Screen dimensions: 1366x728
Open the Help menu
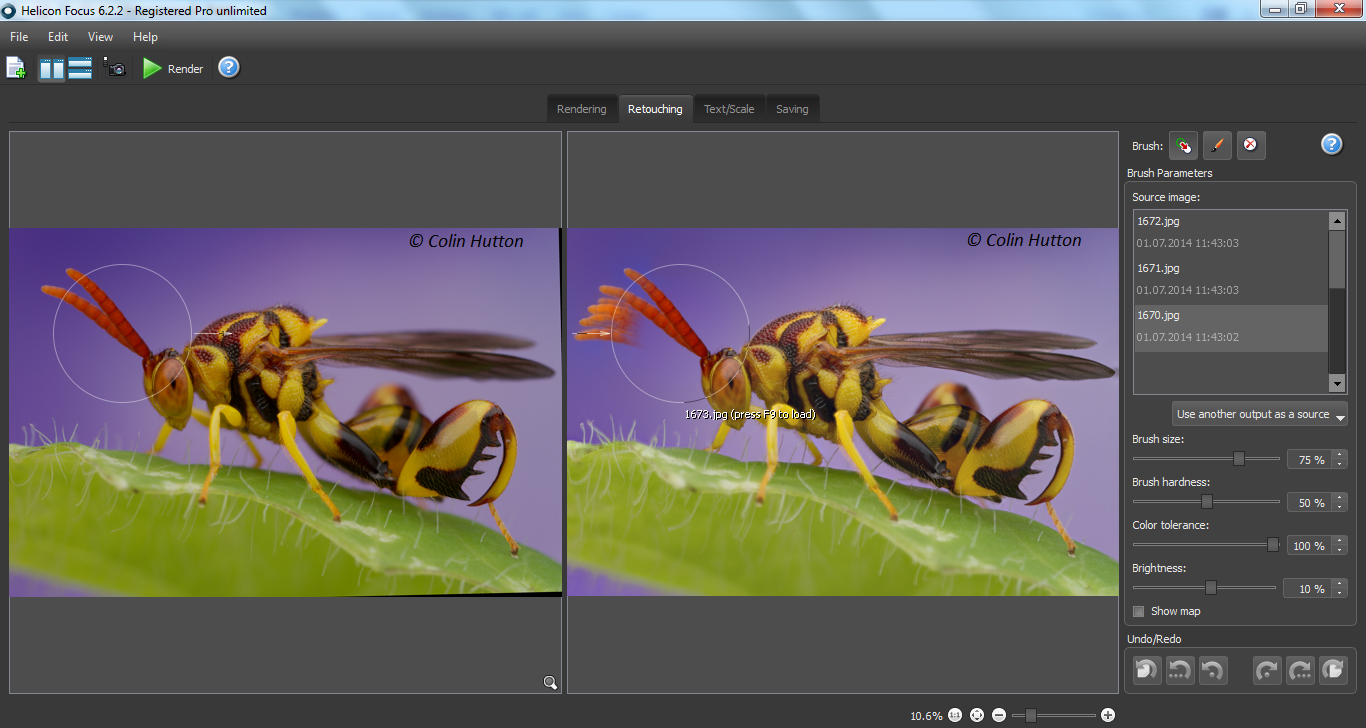coord(145,37)
